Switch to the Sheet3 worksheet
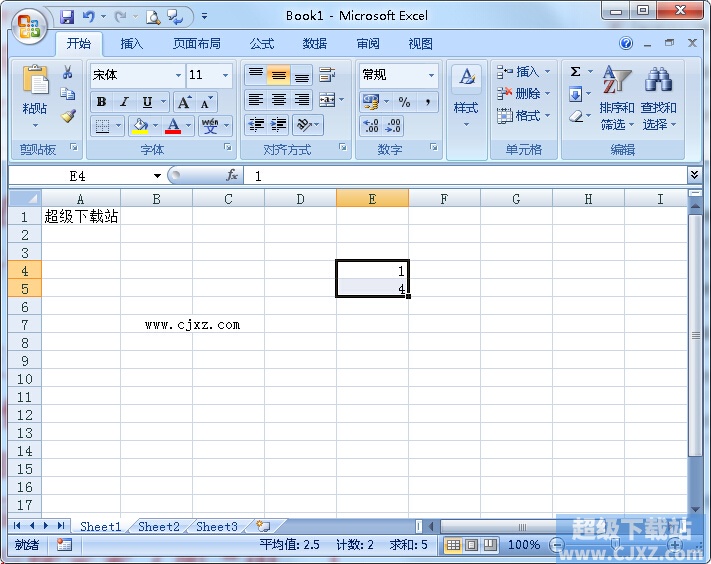 pyautogui.click(x=217, y=526)
